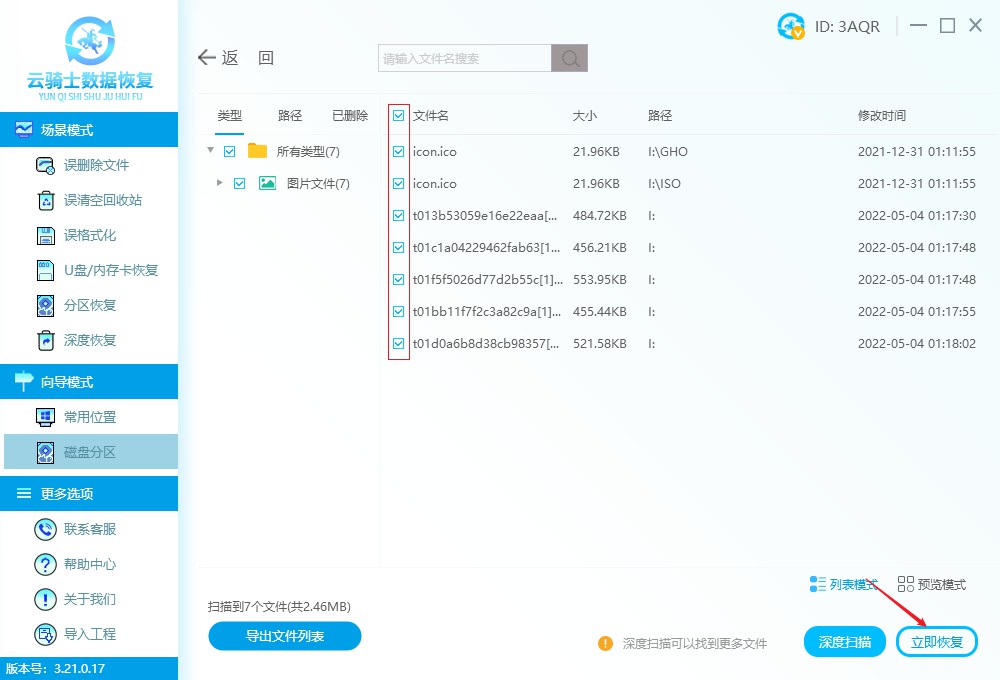Switch to 预览模式 preview view

[932, 585]
